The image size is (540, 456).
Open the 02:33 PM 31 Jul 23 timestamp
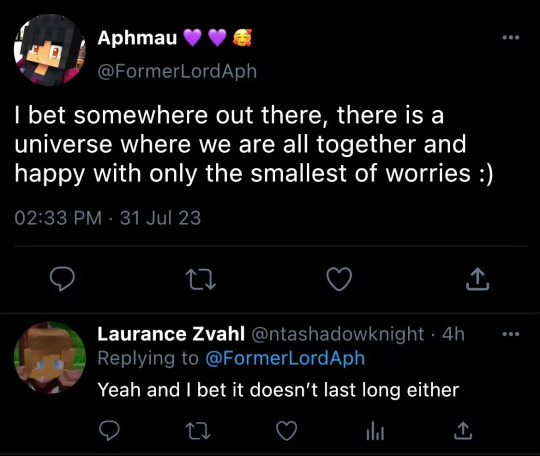point(107,218)
